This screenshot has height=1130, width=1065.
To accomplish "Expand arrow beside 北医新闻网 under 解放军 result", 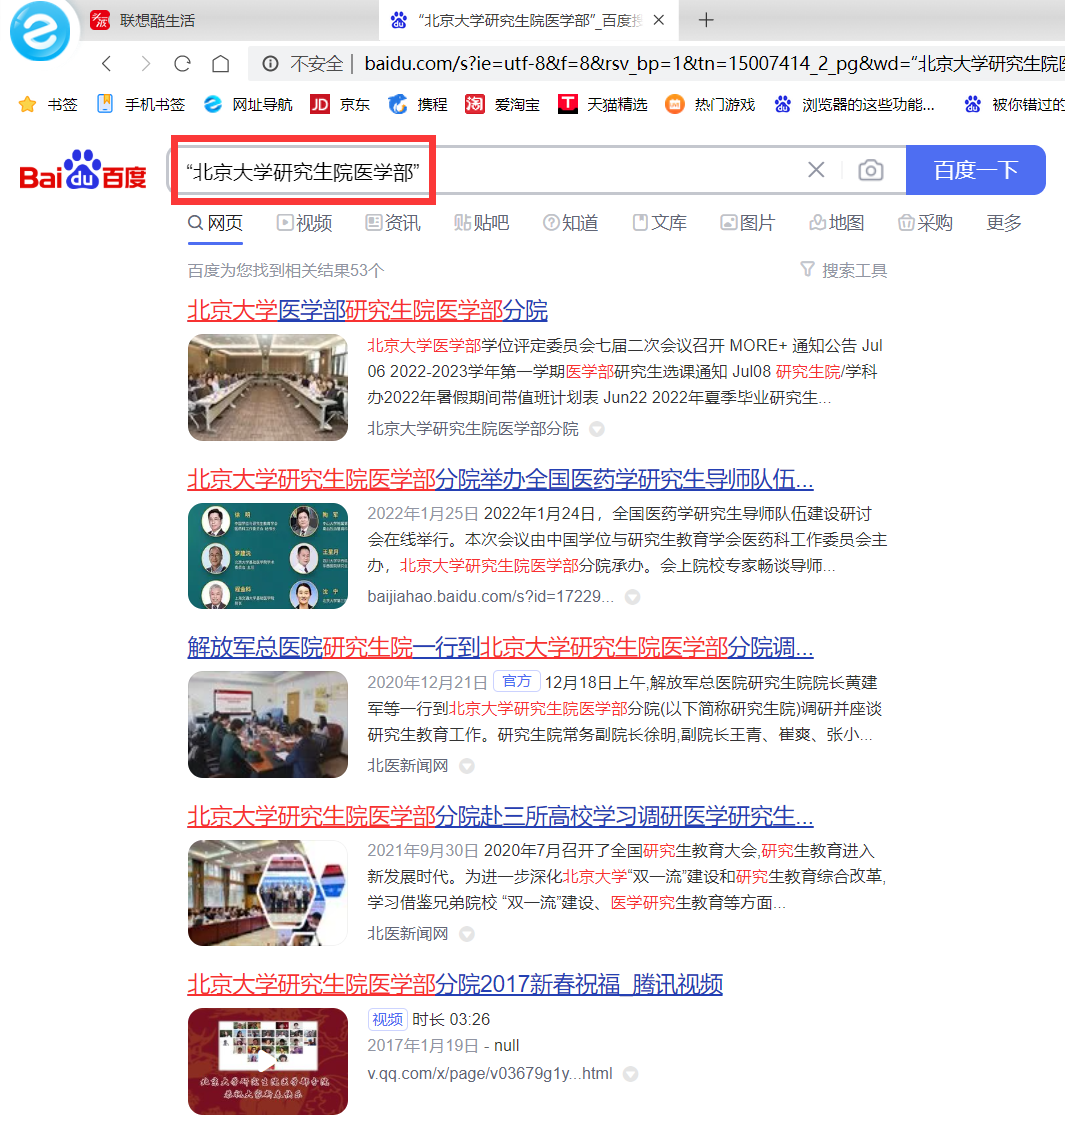I will [467, 766].
